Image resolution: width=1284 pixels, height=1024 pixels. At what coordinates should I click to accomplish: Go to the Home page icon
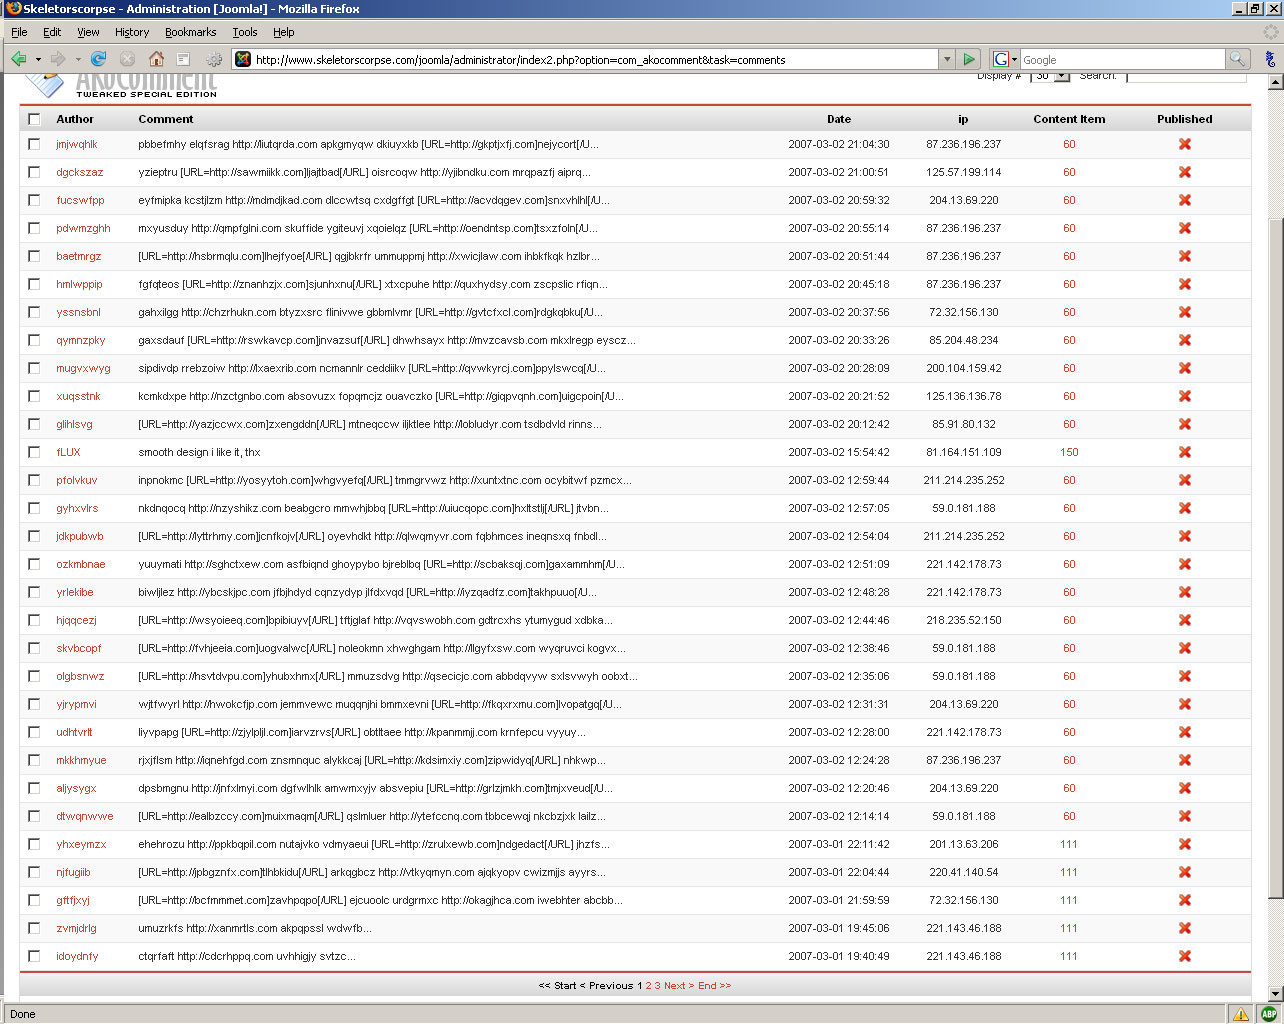[x=156, y=59]
